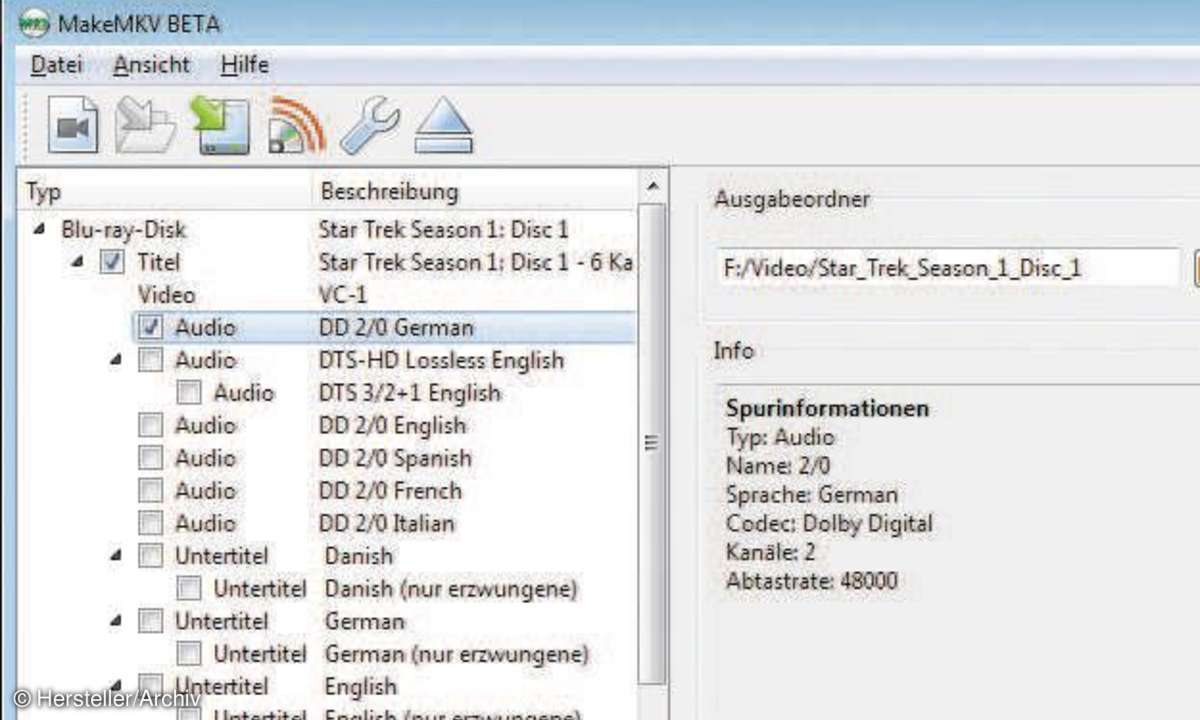This screenshot has height=720, width=1200.
Task: Click the 'Spurinformationen' heading
Action: [828, 408]
